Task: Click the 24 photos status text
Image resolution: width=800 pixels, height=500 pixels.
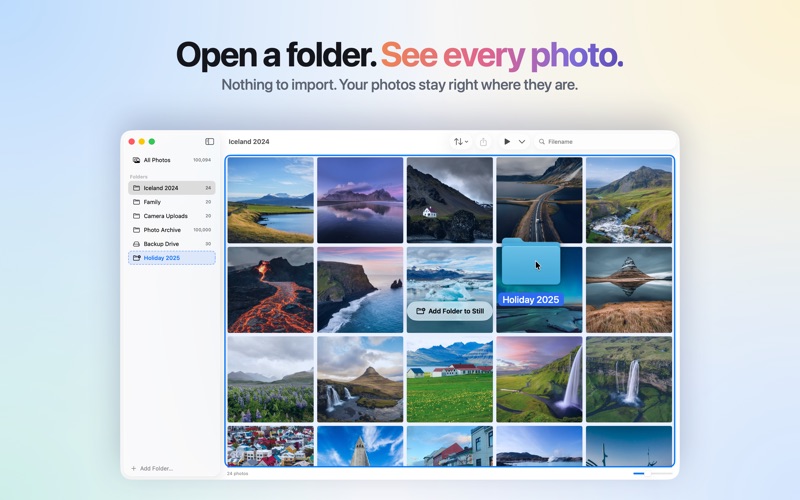Action: (x=237, y=473)
